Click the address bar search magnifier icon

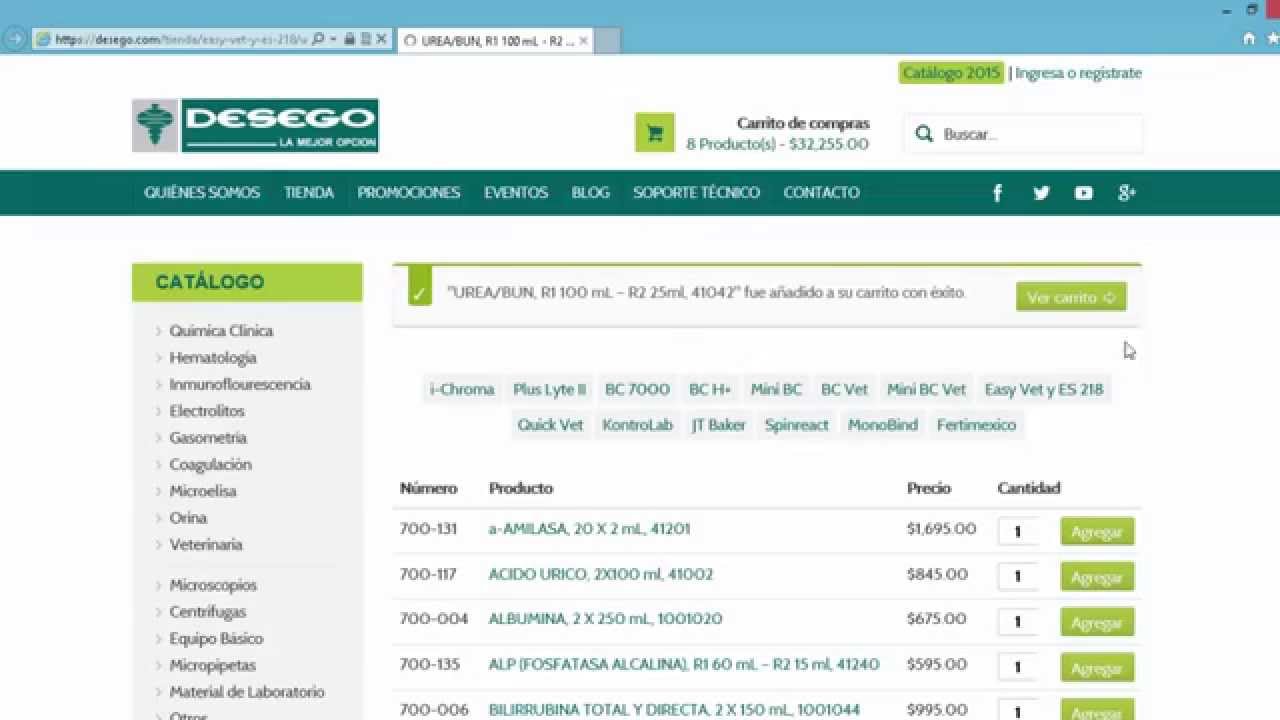pos(318,39)
